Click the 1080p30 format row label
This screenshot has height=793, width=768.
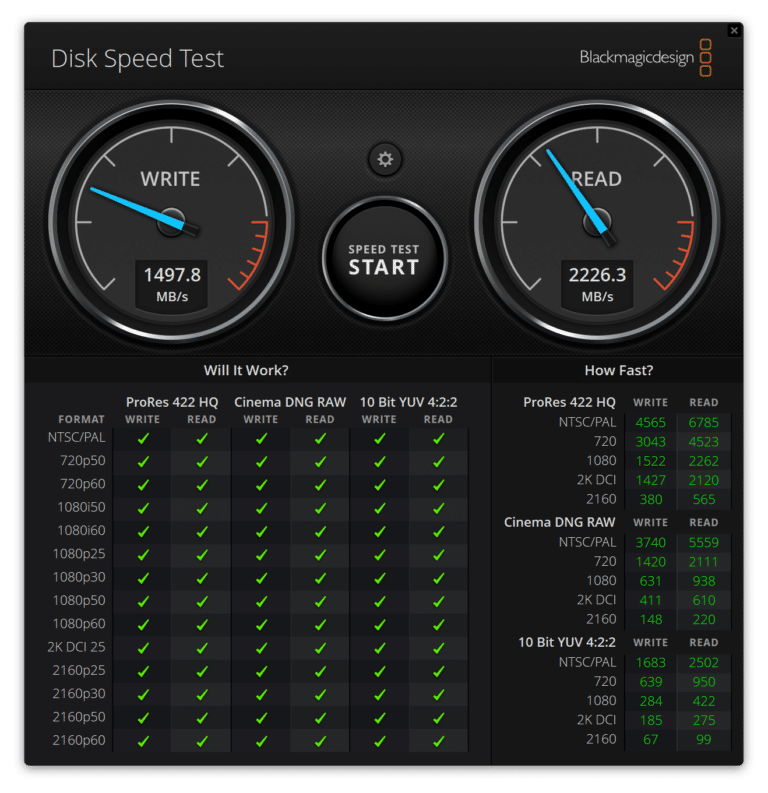(x=79, y=577)
